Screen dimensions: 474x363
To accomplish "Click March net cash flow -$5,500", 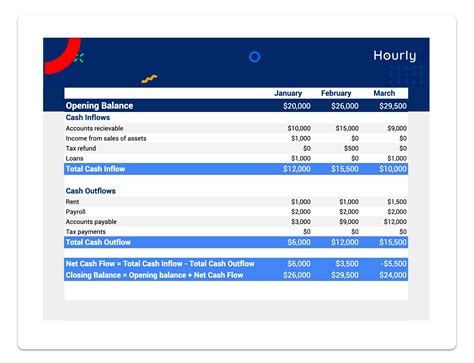I will pos(393,264).
